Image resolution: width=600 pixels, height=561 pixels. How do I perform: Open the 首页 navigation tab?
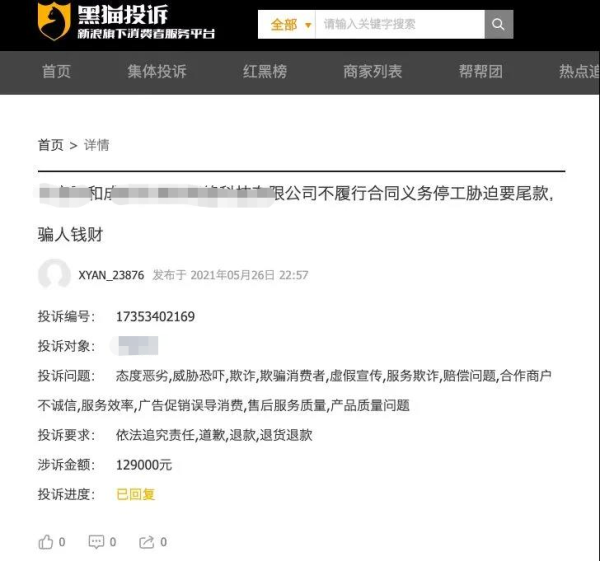(x=57, y=72)
